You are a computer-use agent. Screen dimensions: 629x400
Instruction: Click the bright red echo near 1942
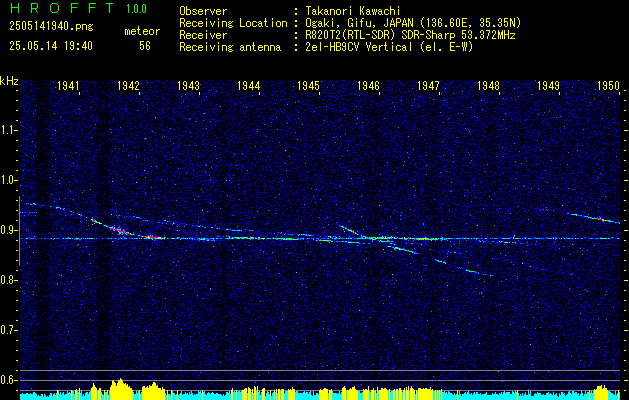(x=122, y=231)
